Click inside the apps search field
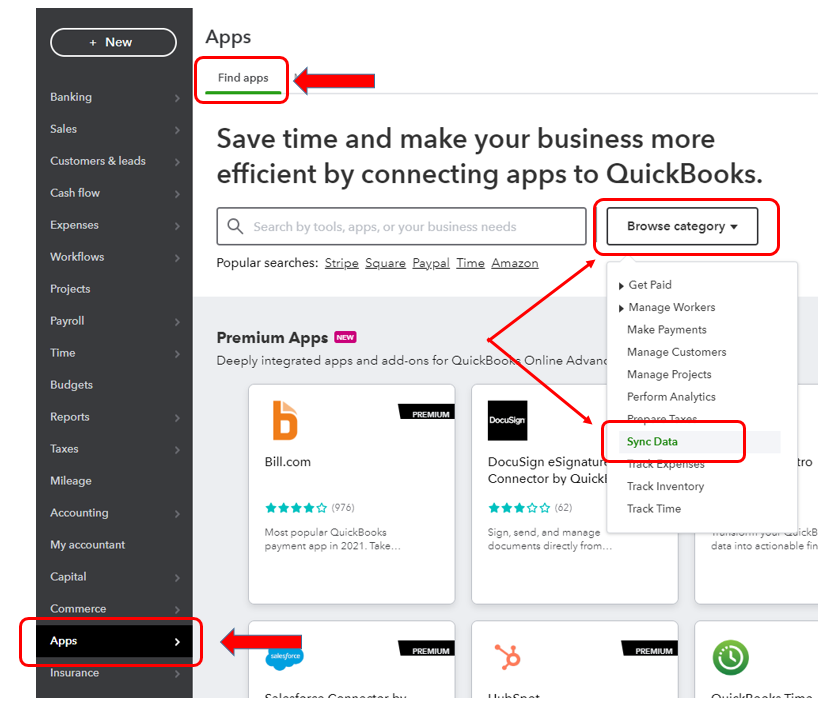The height and width of the screenshot is (719, 818). click(400, 226)
